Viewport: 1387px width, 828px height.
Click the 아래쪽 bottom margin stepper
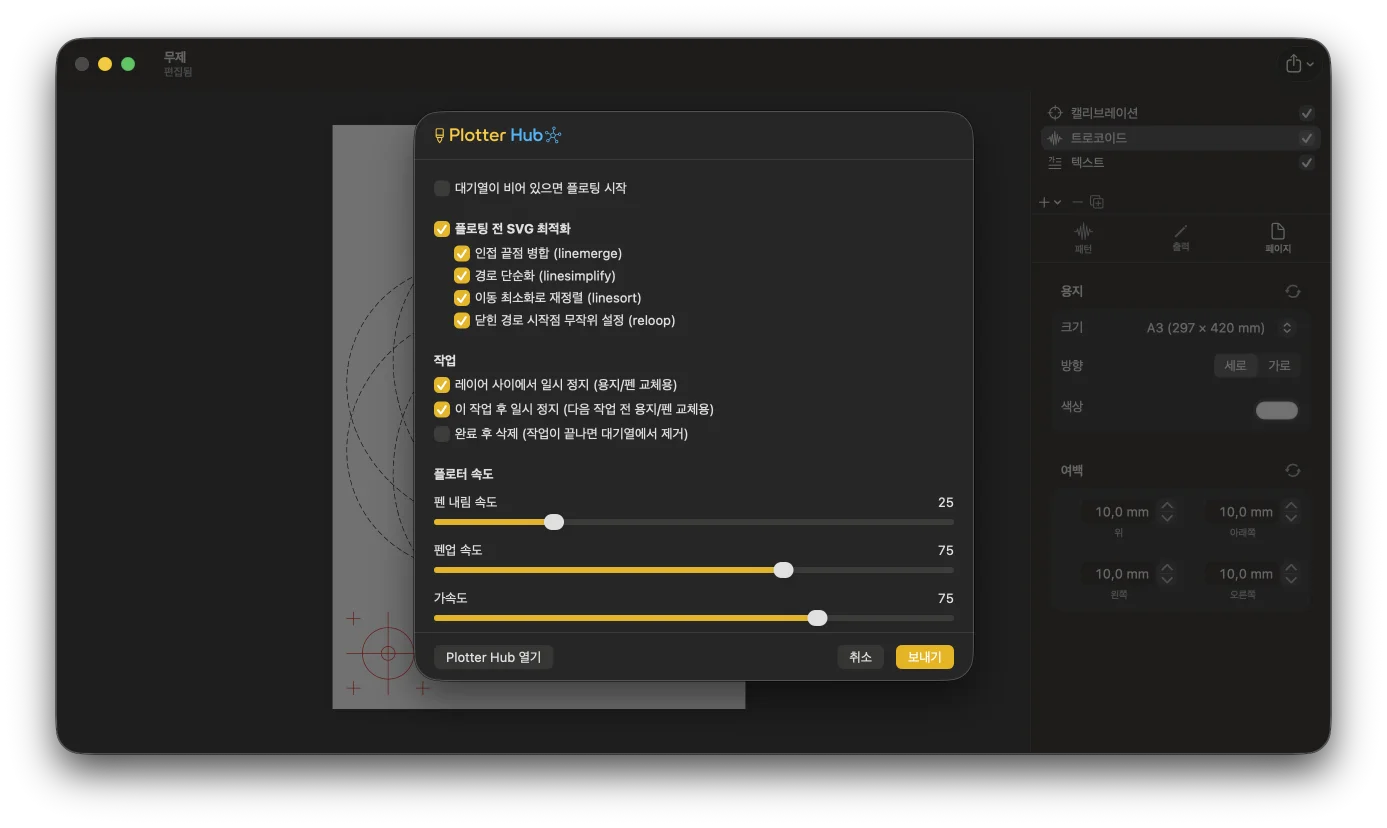pyautogui.click(x=1291, y=512)
